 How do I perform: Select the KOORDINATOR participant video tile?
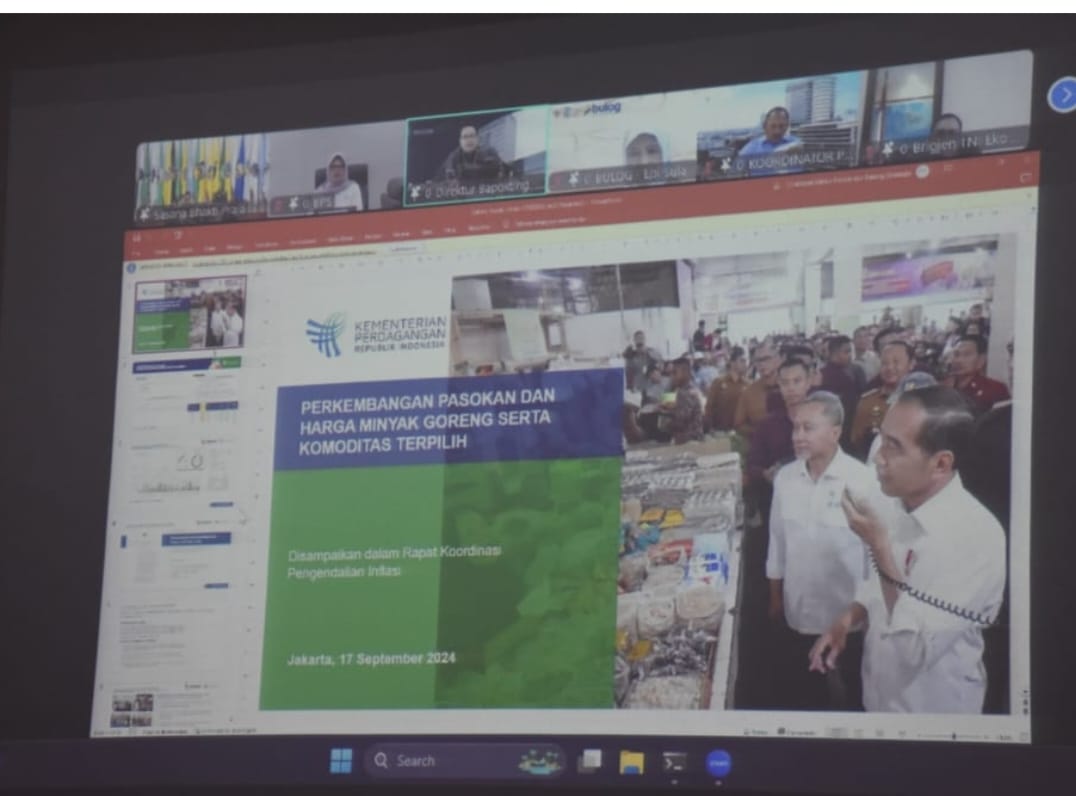[780, 128]
